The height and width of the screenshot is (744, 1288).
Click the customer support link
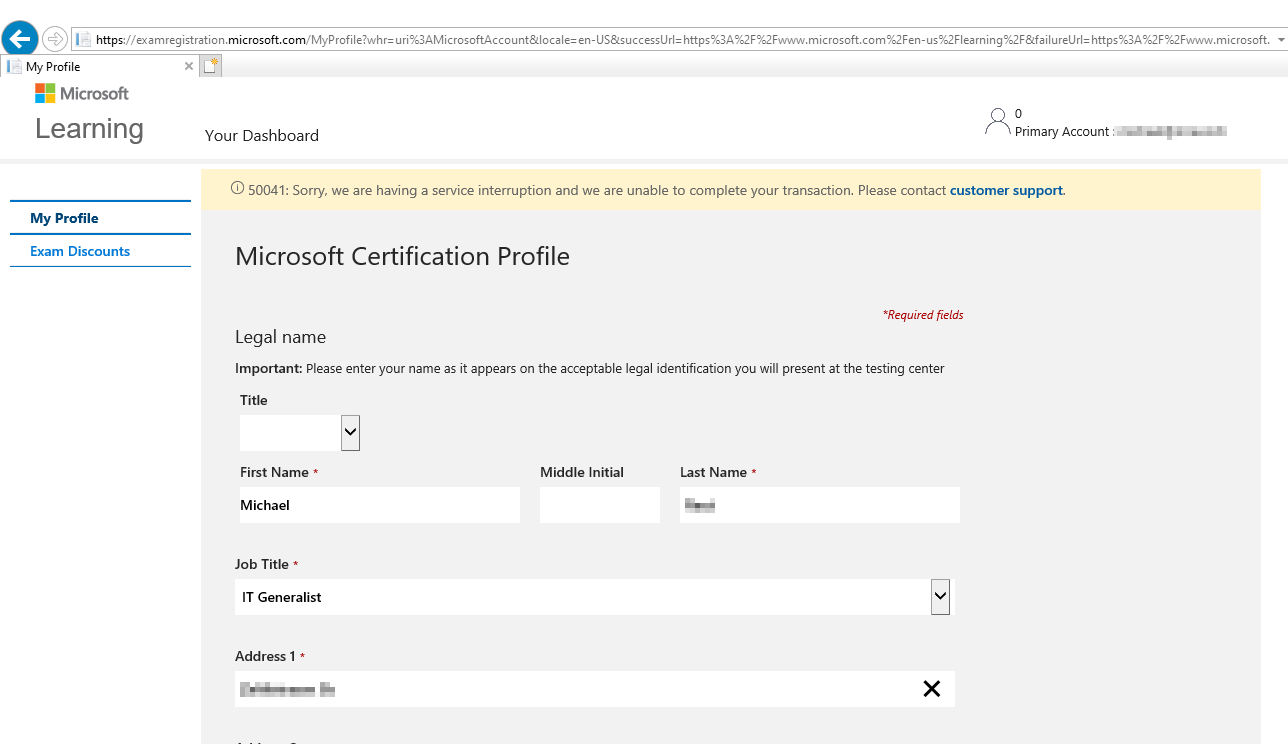1005,190
